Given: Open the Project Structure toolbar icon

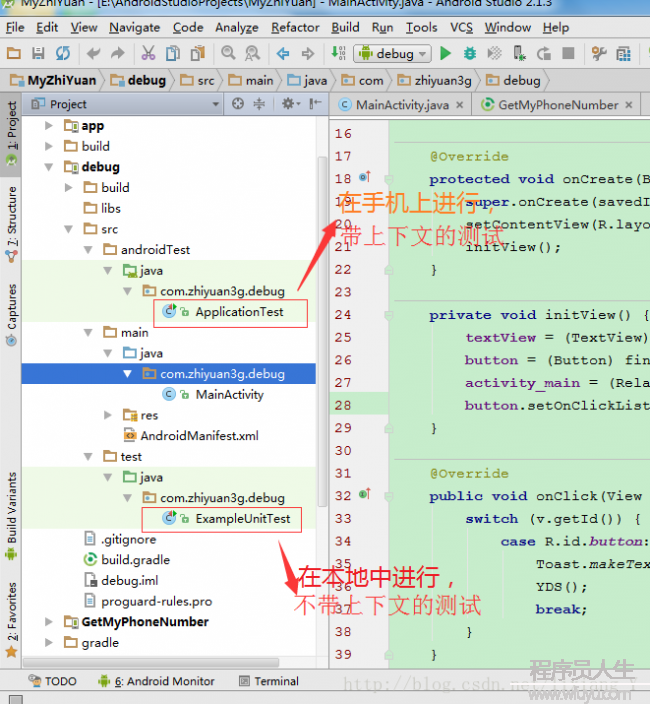Looking at the screenshot, I should (x=599, y=53).
